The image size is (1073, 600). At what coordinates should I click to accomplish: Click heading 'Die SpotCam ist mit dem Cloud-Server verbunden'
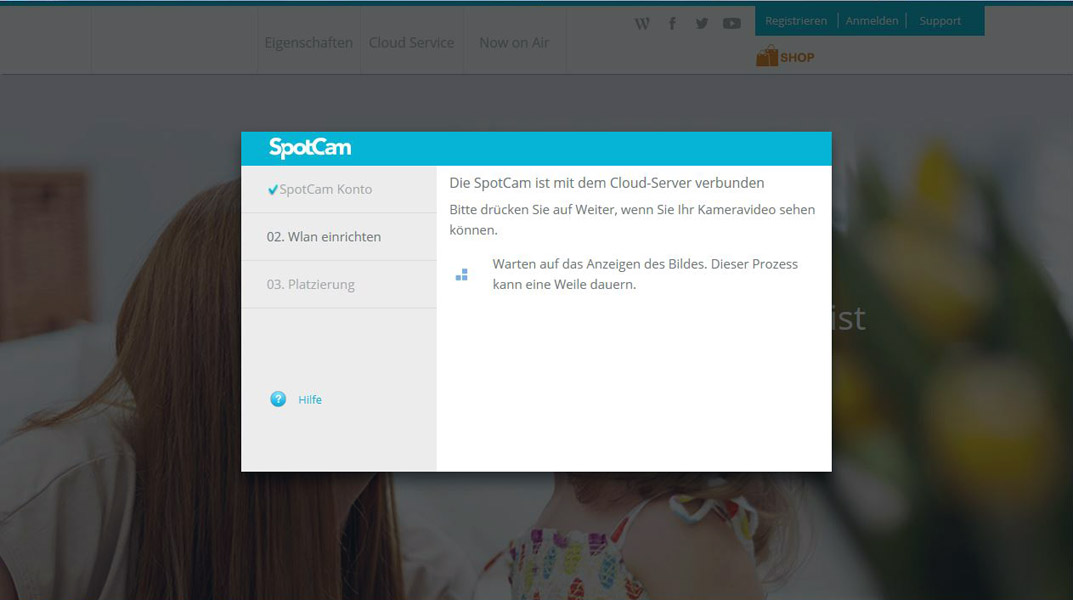click(x=607, y=183)
